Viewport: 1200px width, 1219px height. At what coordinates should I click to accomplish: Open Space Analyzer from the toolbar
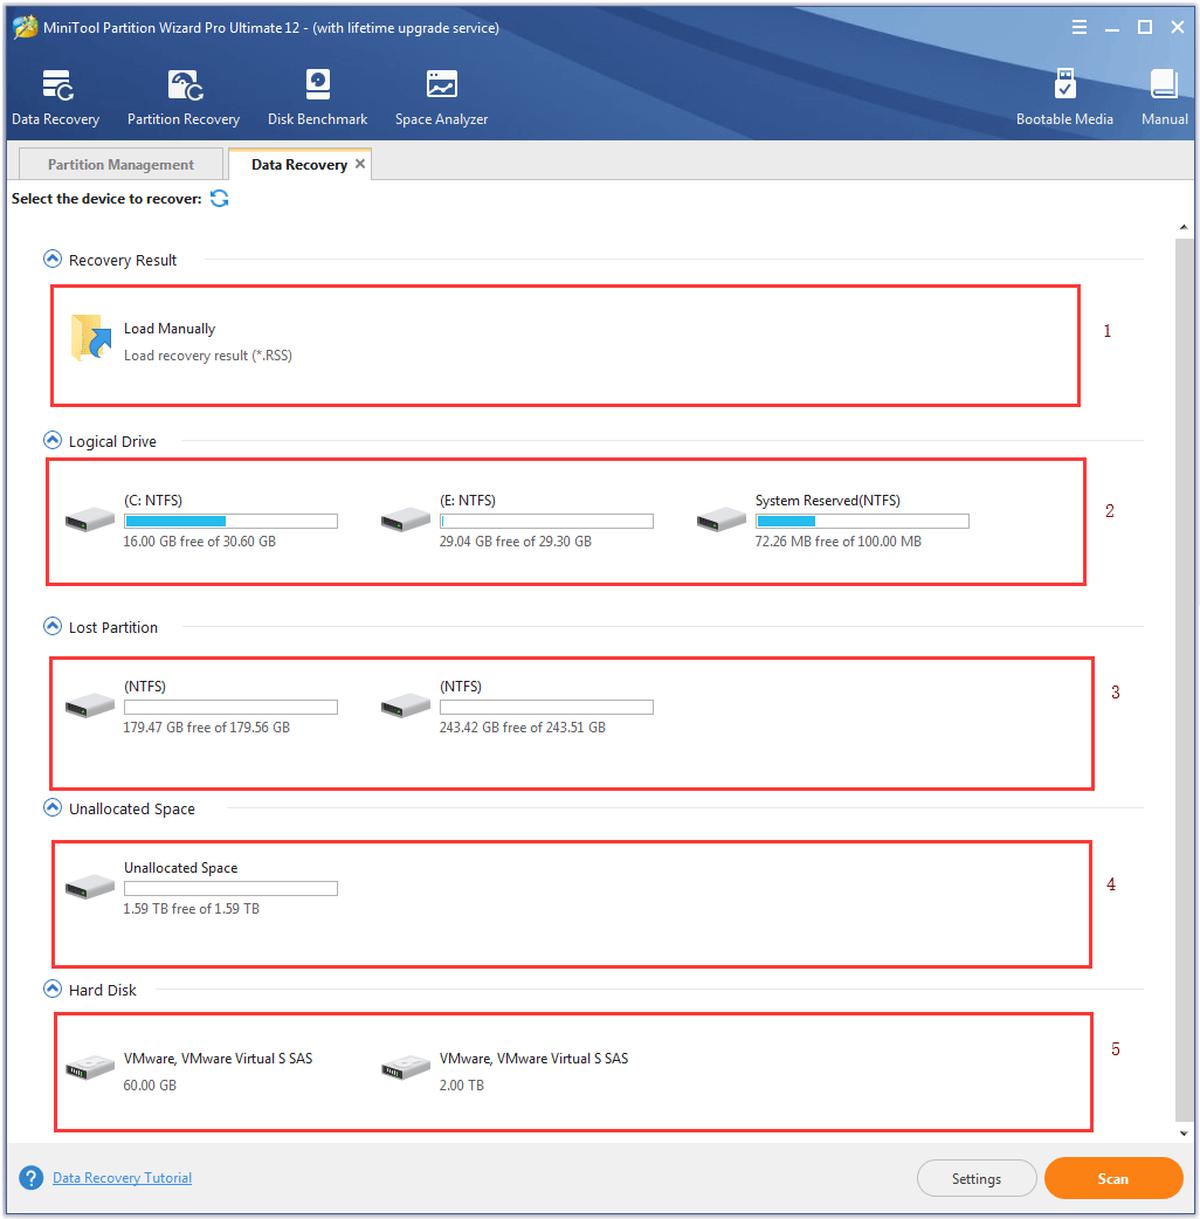coord(441,98)
